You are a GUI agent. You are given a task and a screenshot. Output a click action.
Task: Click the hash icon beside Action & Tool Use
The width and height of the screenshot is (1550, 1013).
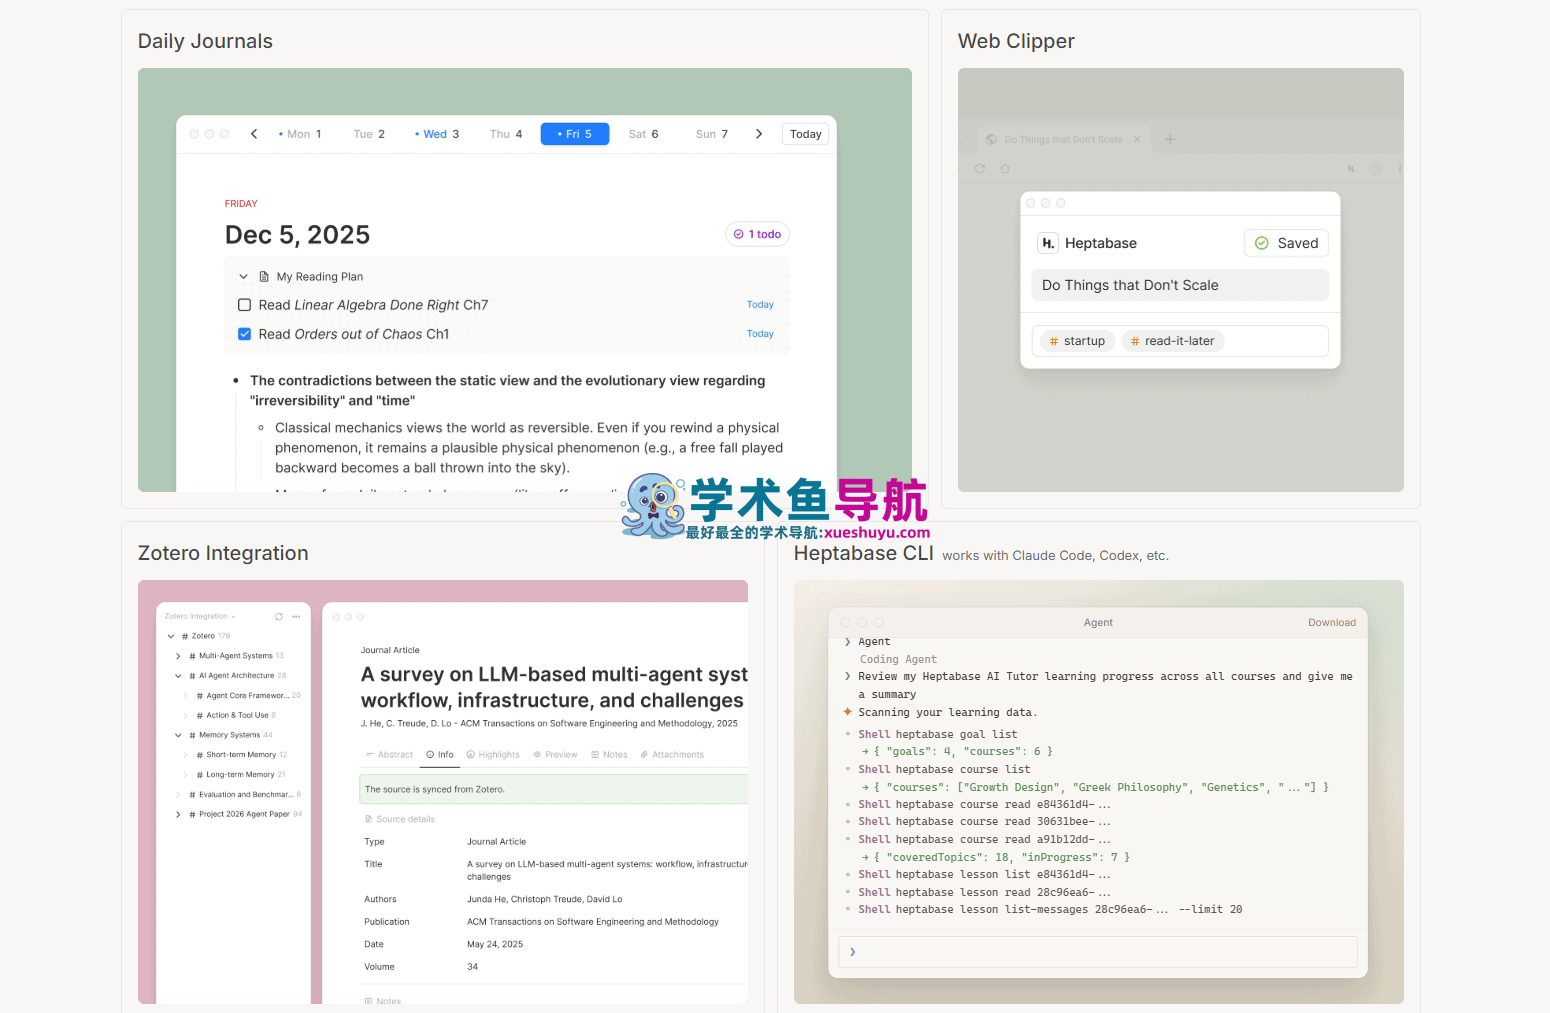click(x=200, y=715)
